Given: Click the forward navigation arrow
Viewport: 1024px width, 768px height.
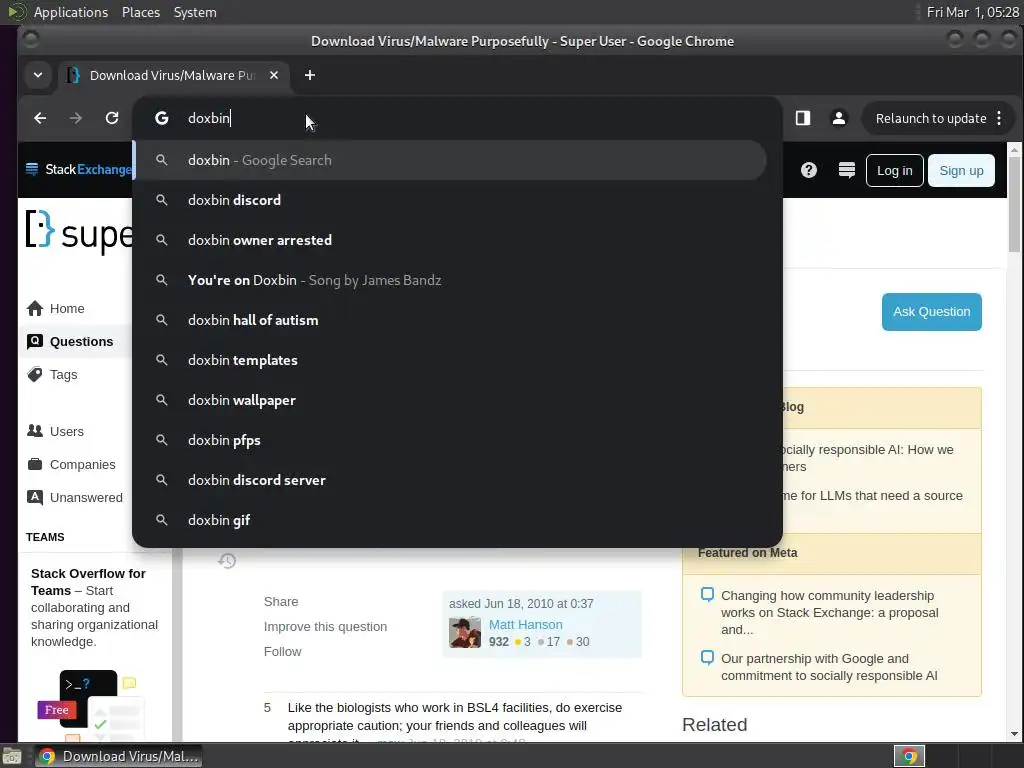Looking at the screenshot, I should (x=76, y=118).
